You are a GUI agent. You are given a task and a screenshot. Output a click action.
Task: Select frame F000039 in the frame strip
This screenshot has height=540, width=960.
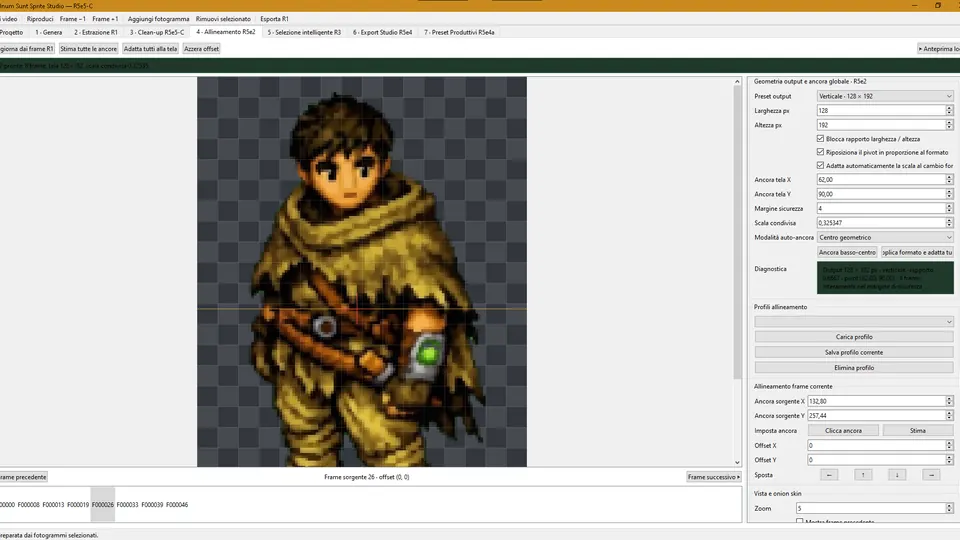click(152, 504)
